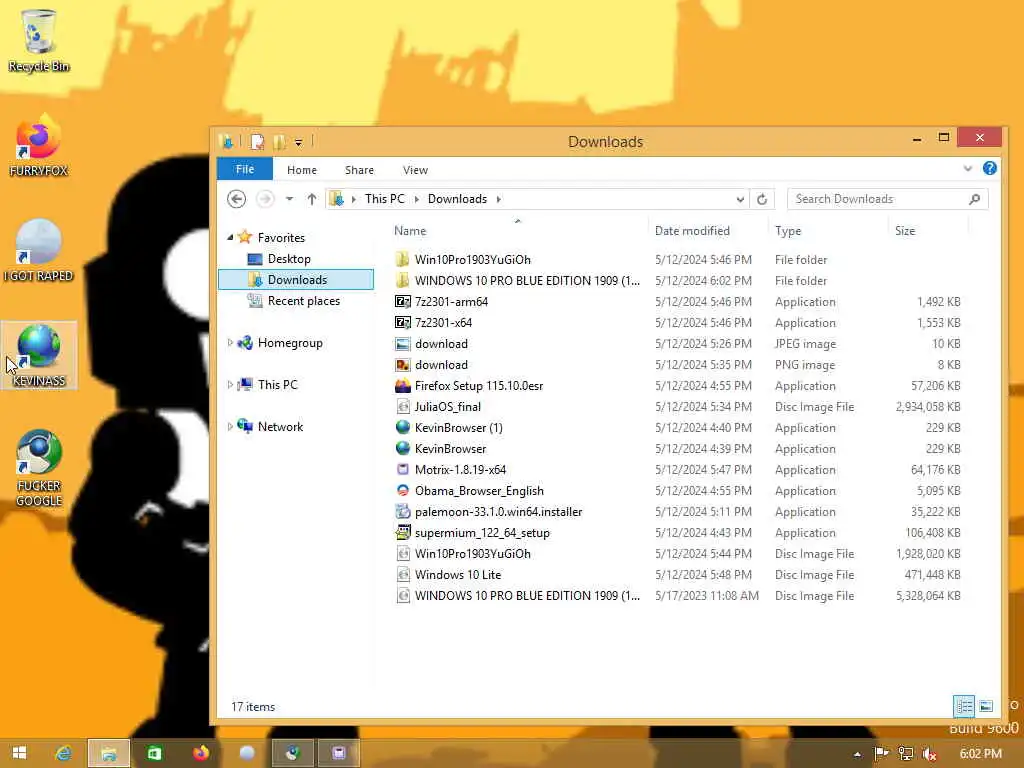This screenshot has width=1024, height=768.
Task: Click the Properties quick access toolbar icon
Action: click(257, 142)
